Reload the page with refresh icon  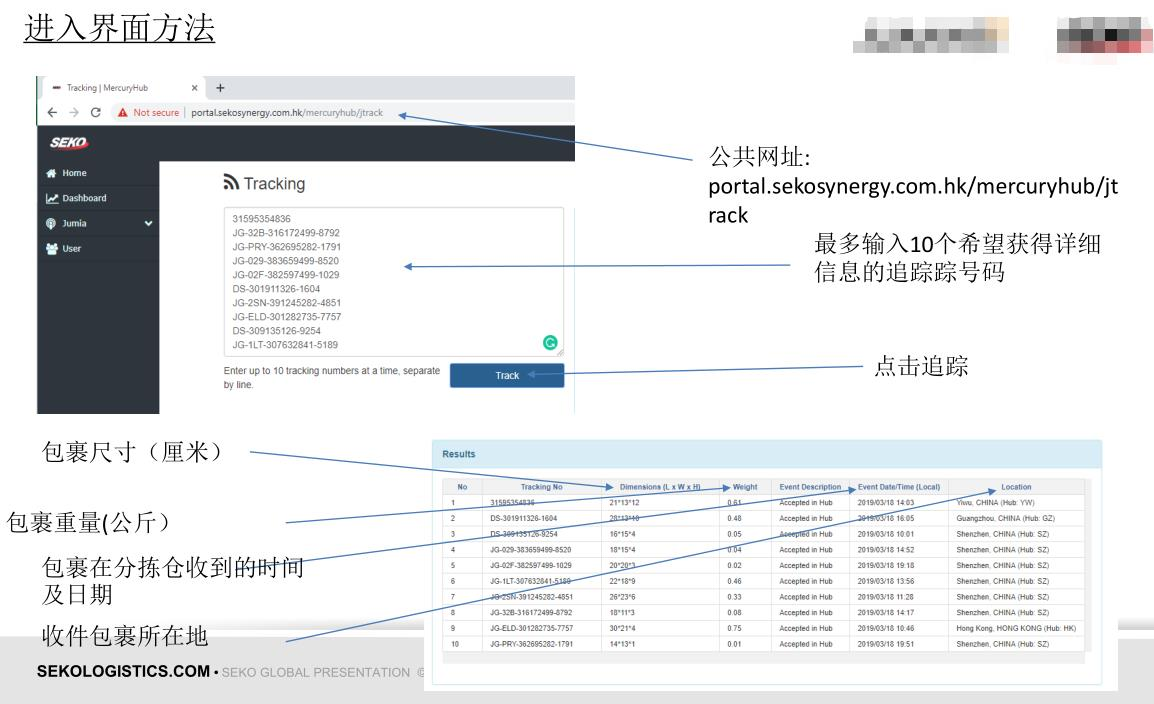click(96, 113)
